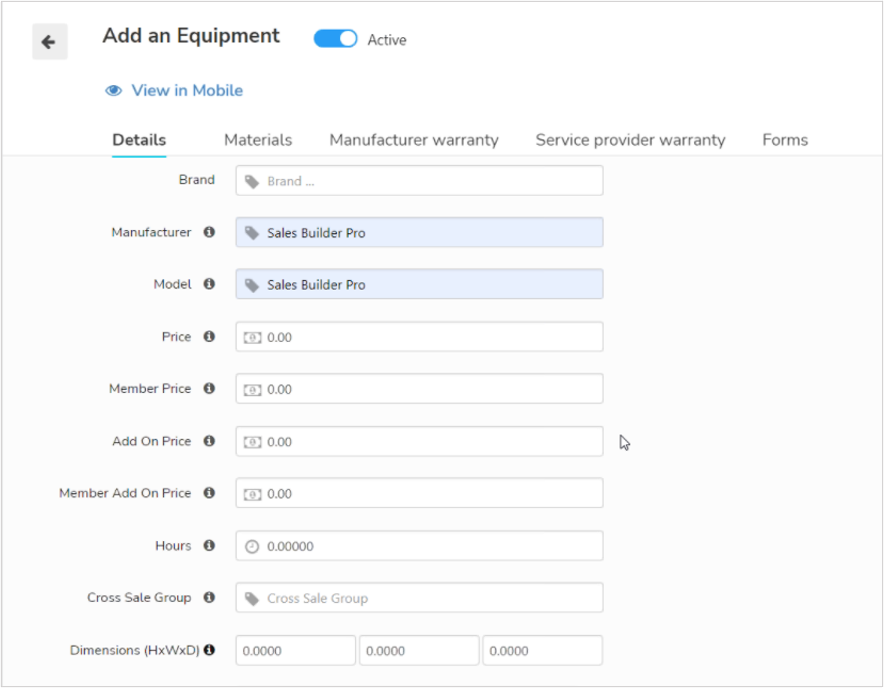Viewport: 885px width, 688px height.
Task: Show info tooltip for Price
Action: pyautogui.click(x=209, y=336)
